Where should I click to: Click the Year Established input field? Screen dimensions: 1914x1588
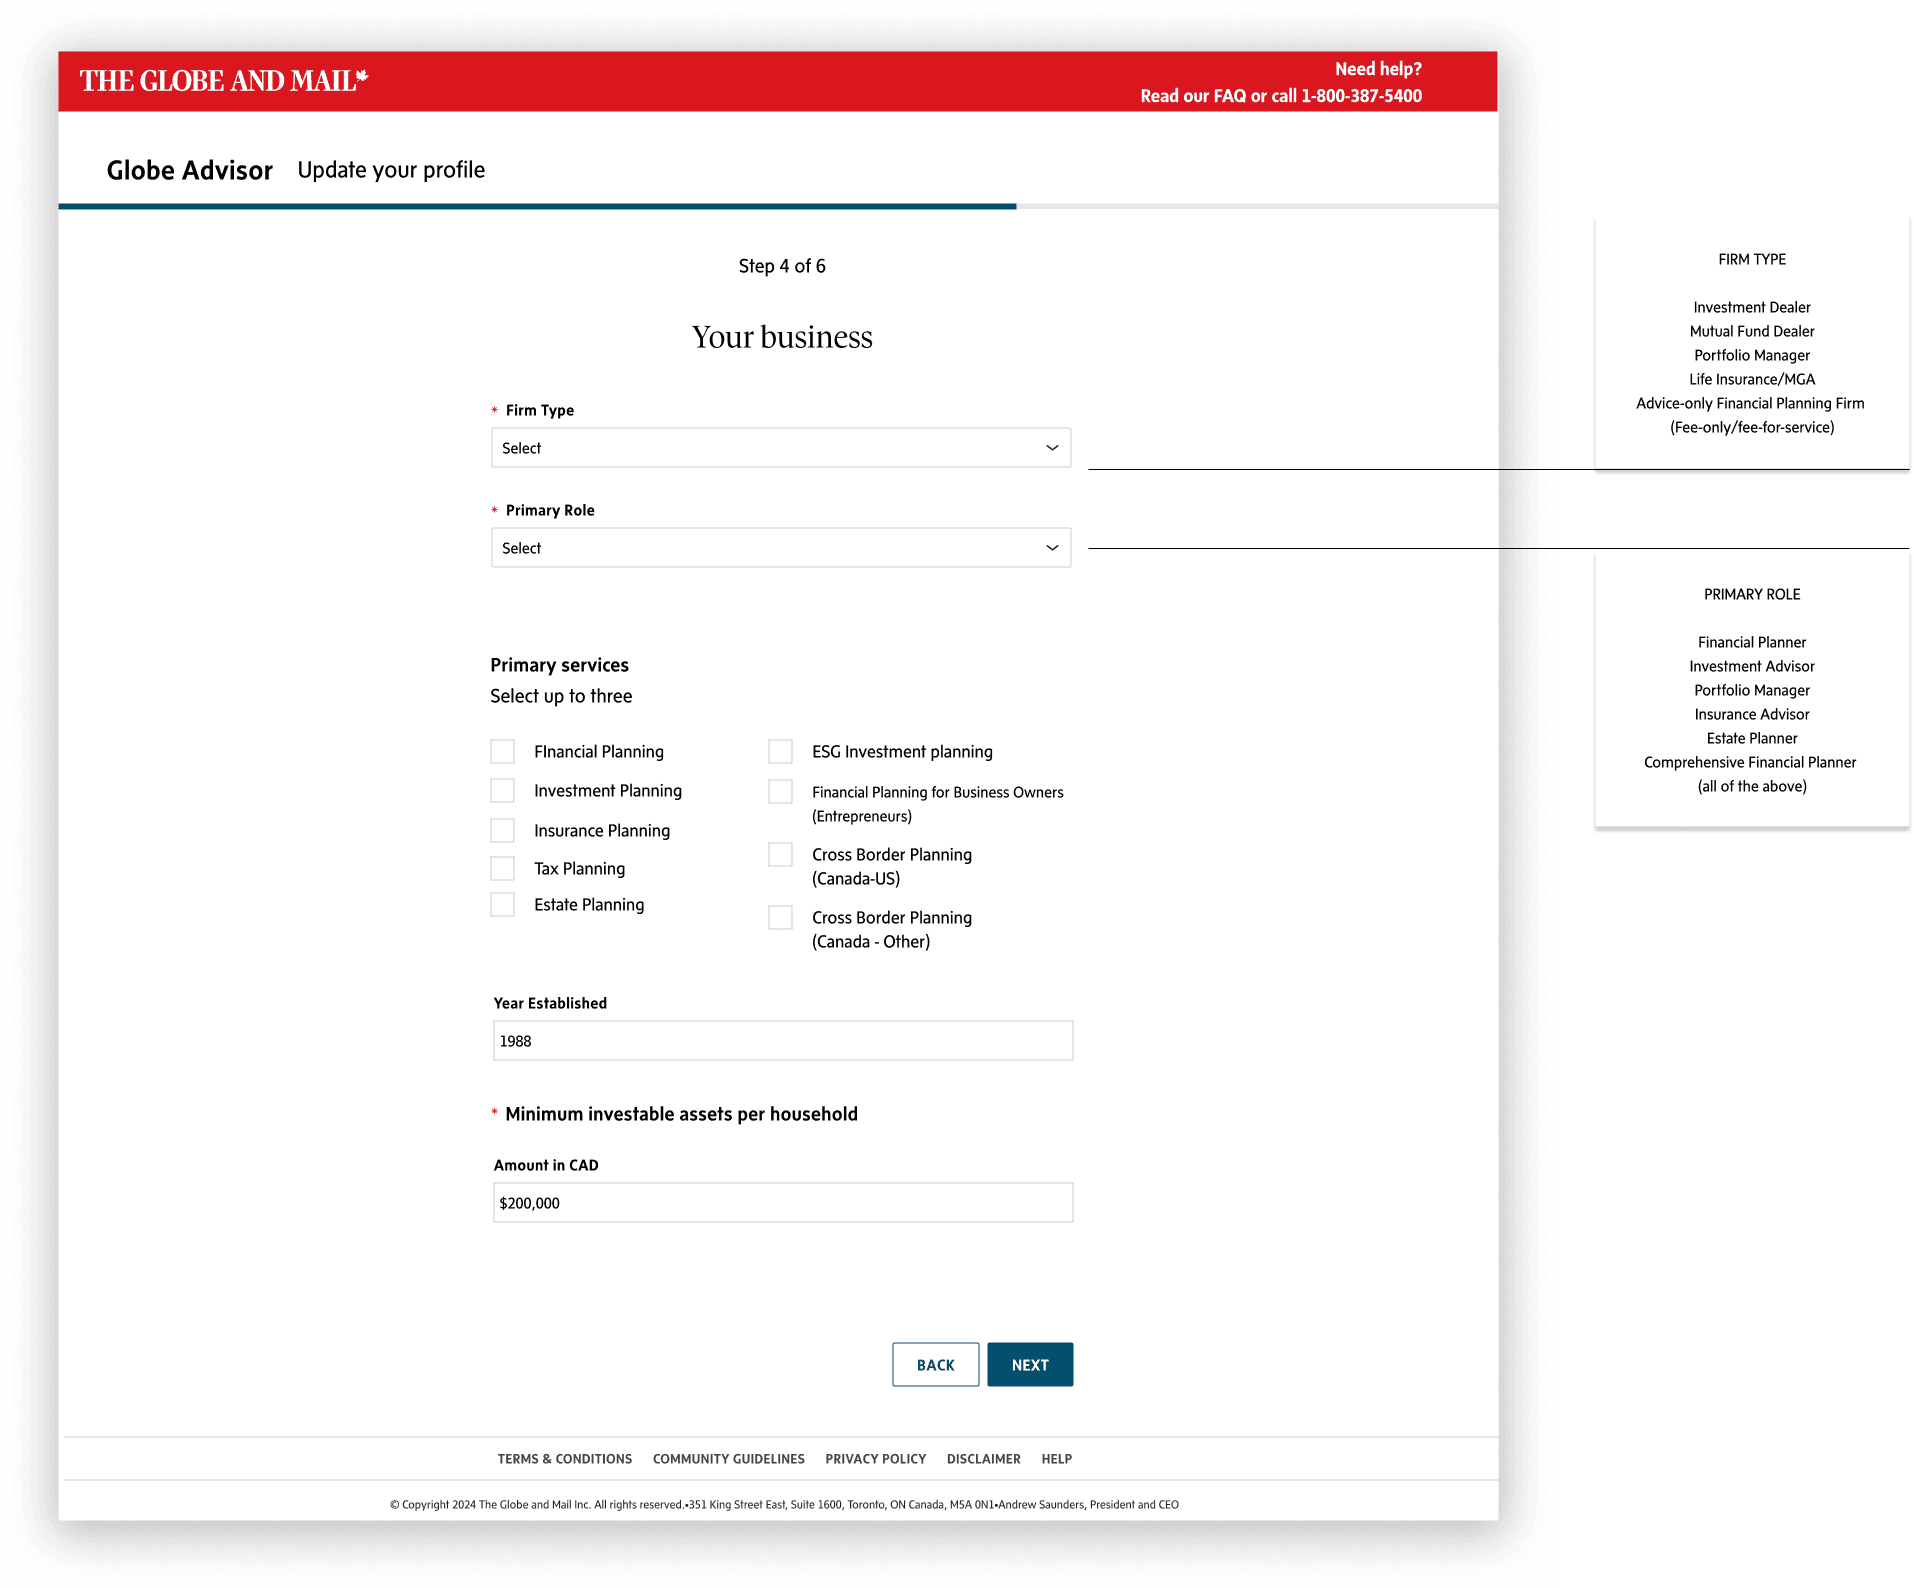[783, 1041]
